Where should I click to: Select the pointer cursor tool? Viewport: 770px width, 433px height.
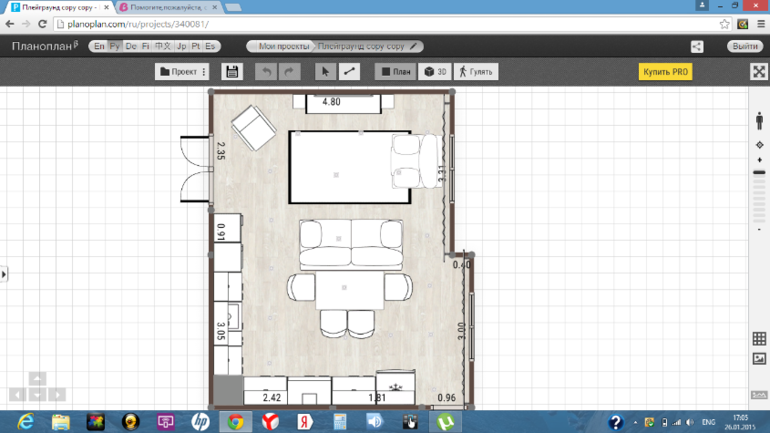point(325,72)
